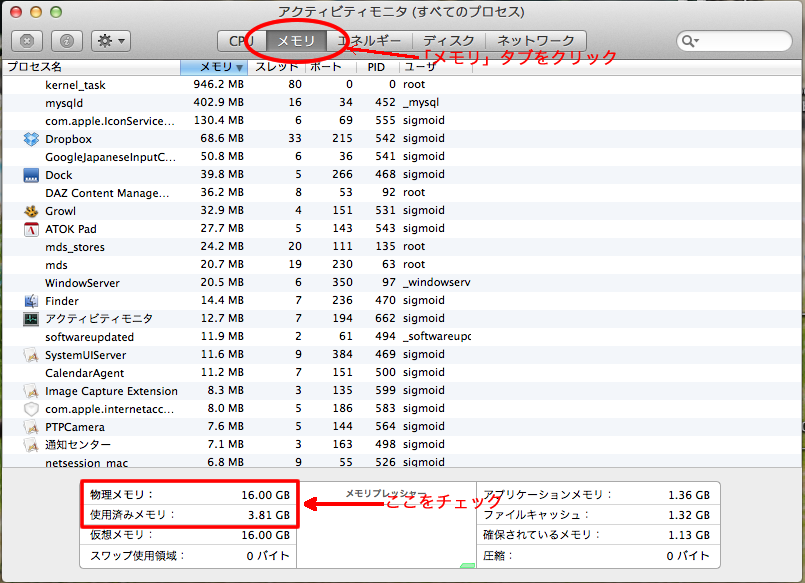Click the search field
805x583 pixels.
click(x=734, y=41)
